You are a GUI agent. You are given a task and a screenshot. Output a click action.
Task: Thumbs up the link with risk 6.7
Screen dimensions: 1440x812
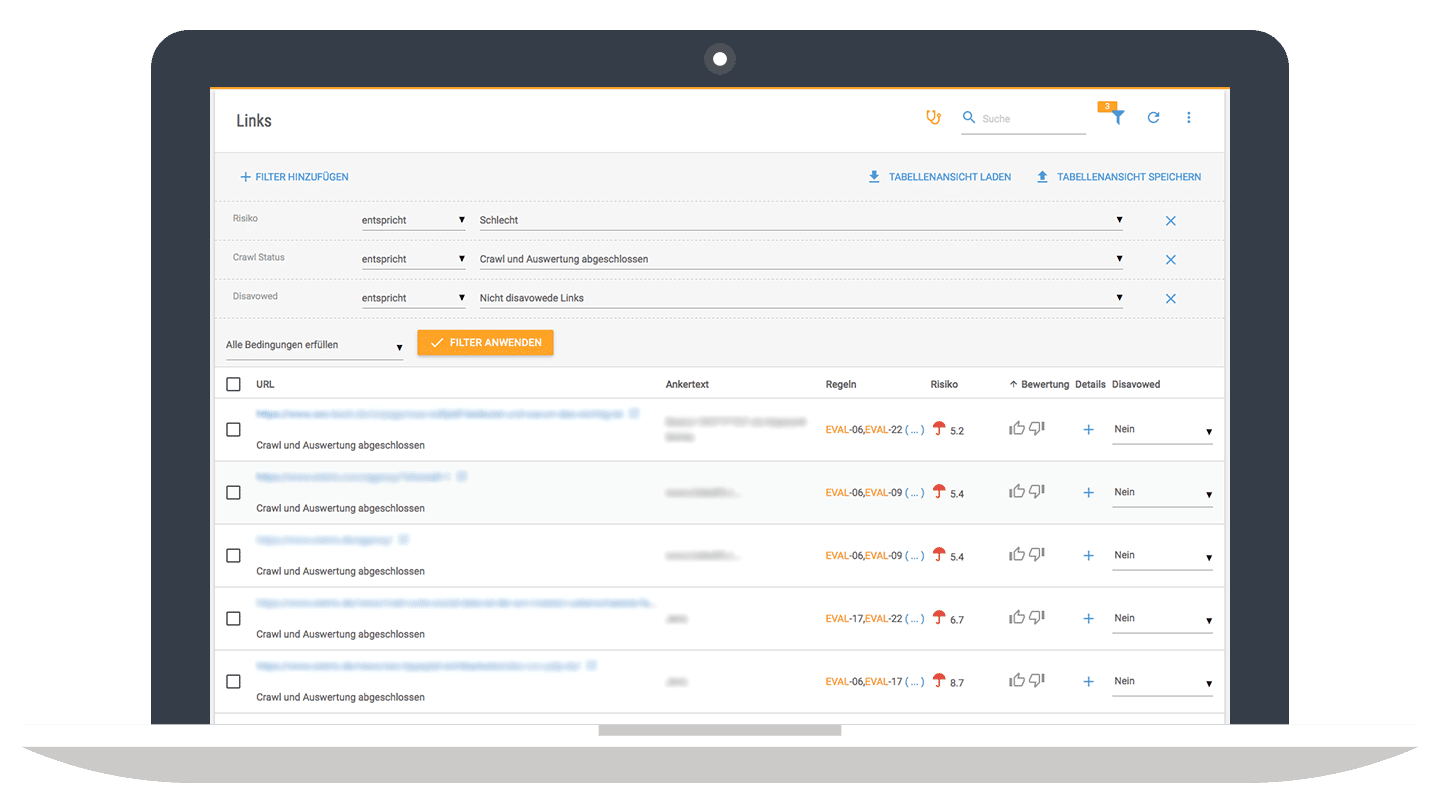pyautogui.click(x=1017, y=618)
